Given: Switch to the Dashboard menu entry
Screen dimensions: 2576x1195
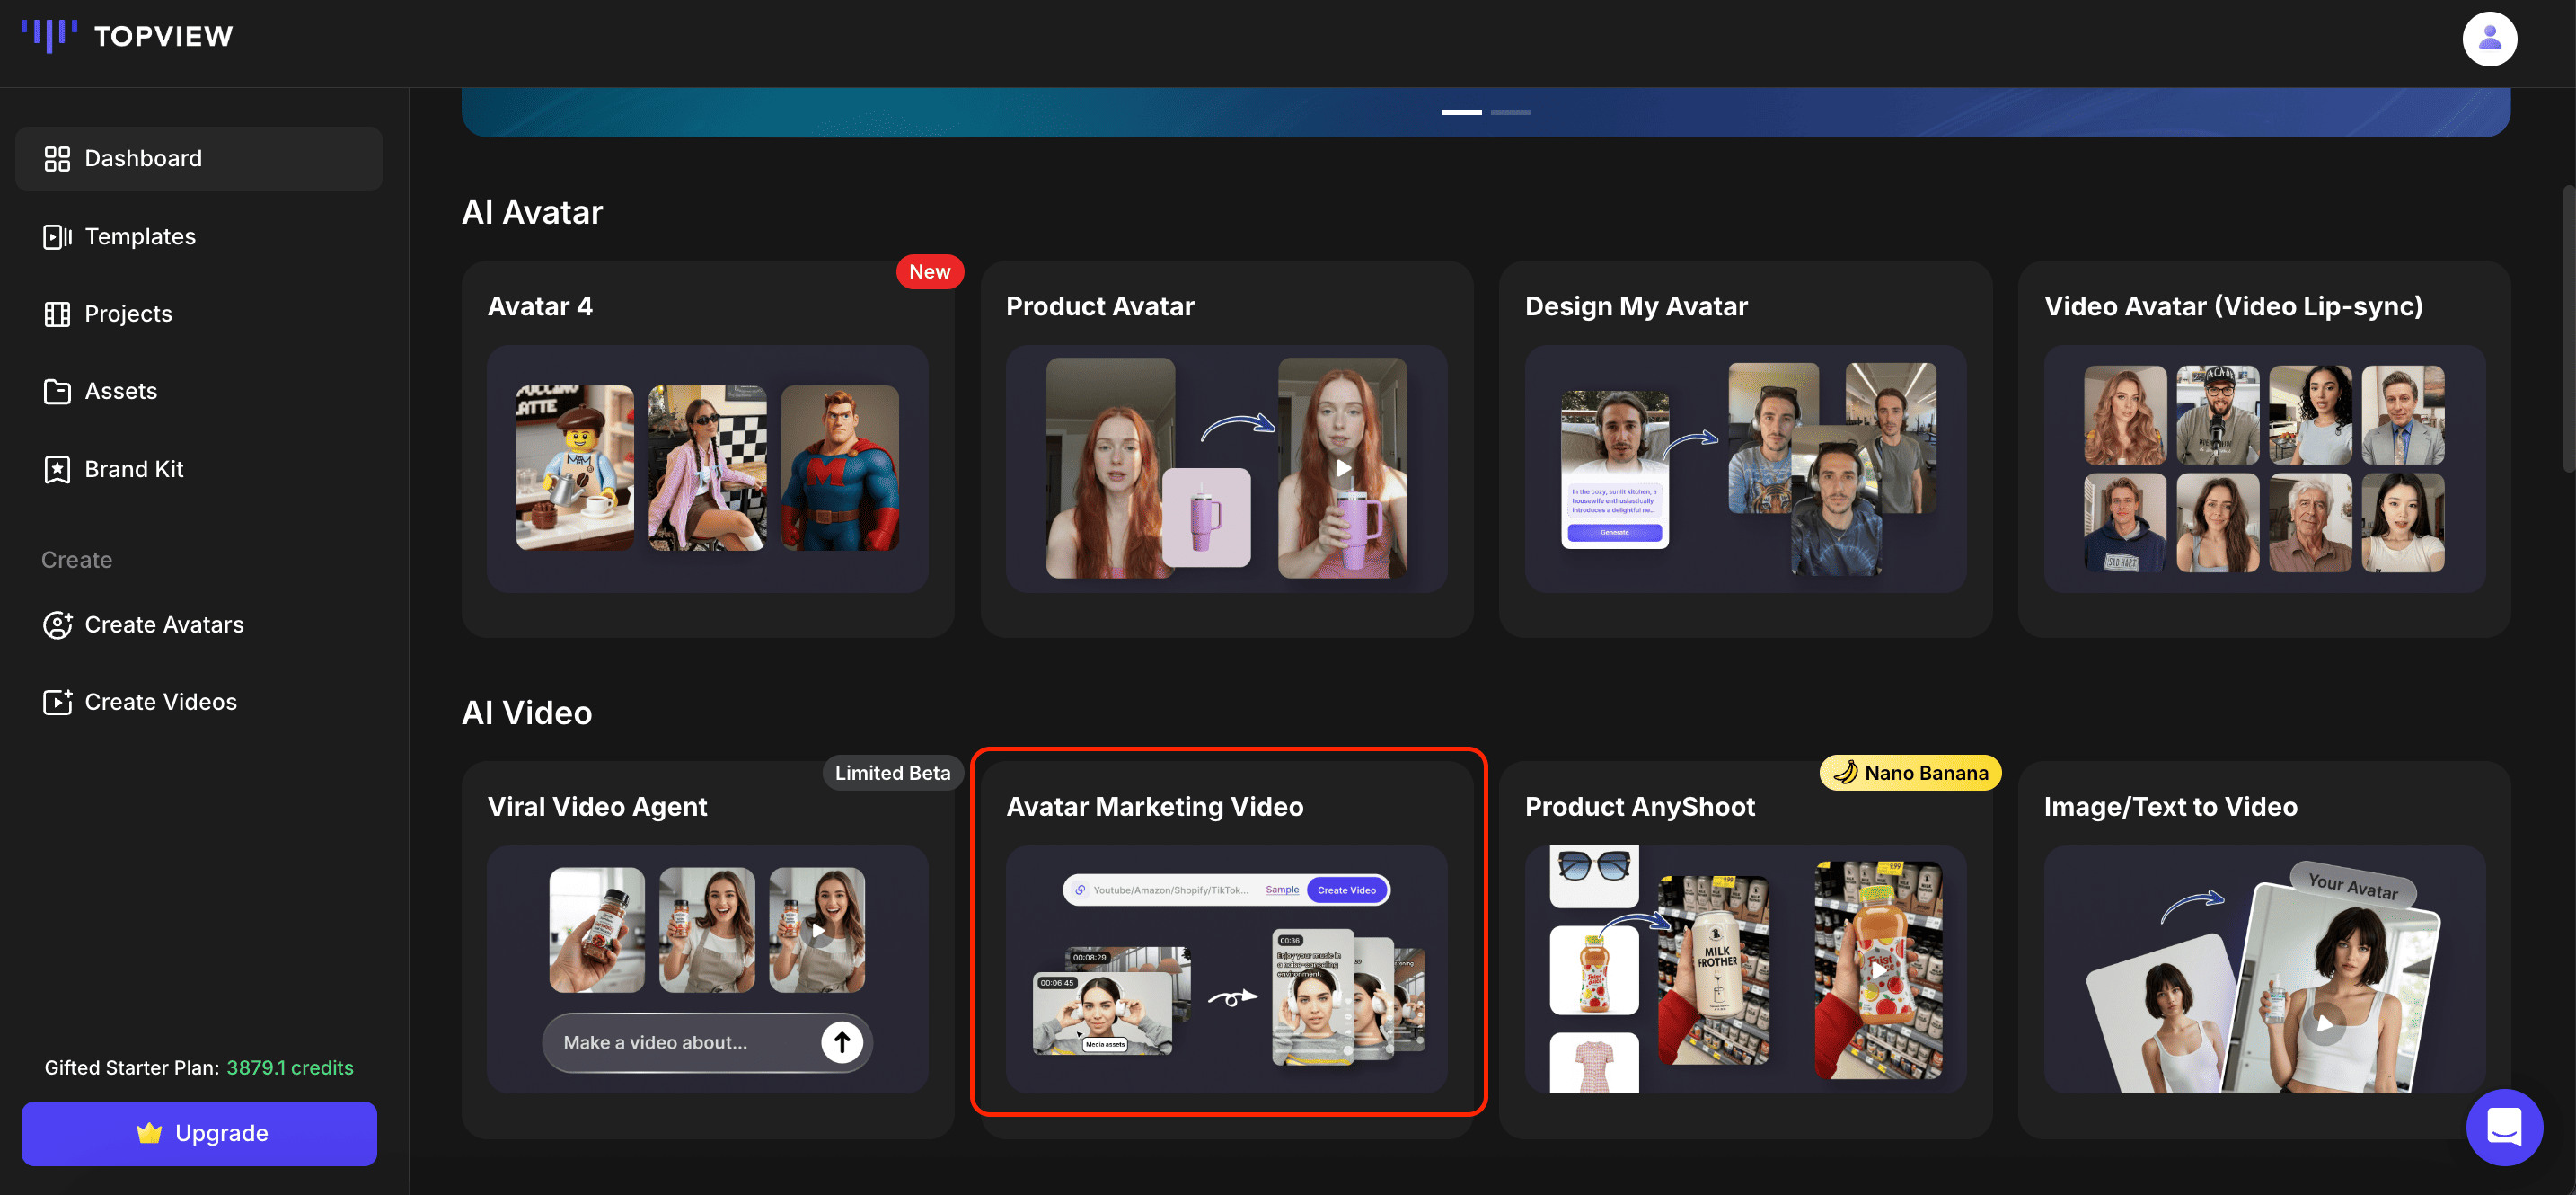Looking at the screenshot, I should (142, 158).
